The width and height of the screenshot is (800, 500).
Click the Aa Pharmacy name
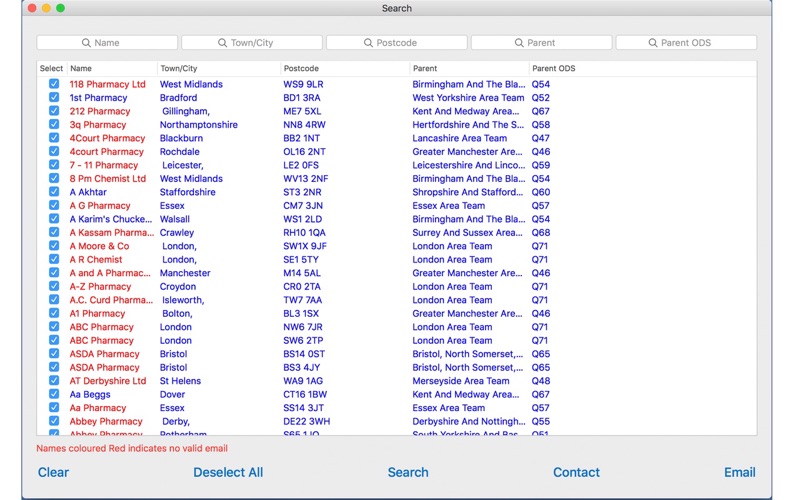(x=98, y=408)
